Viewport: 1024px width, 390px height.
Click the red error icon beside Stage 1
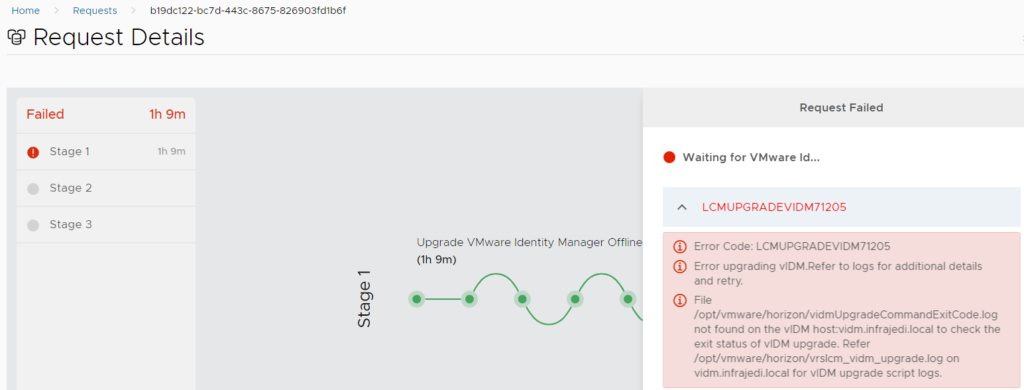pyautogui.click(x=33, y=152)
